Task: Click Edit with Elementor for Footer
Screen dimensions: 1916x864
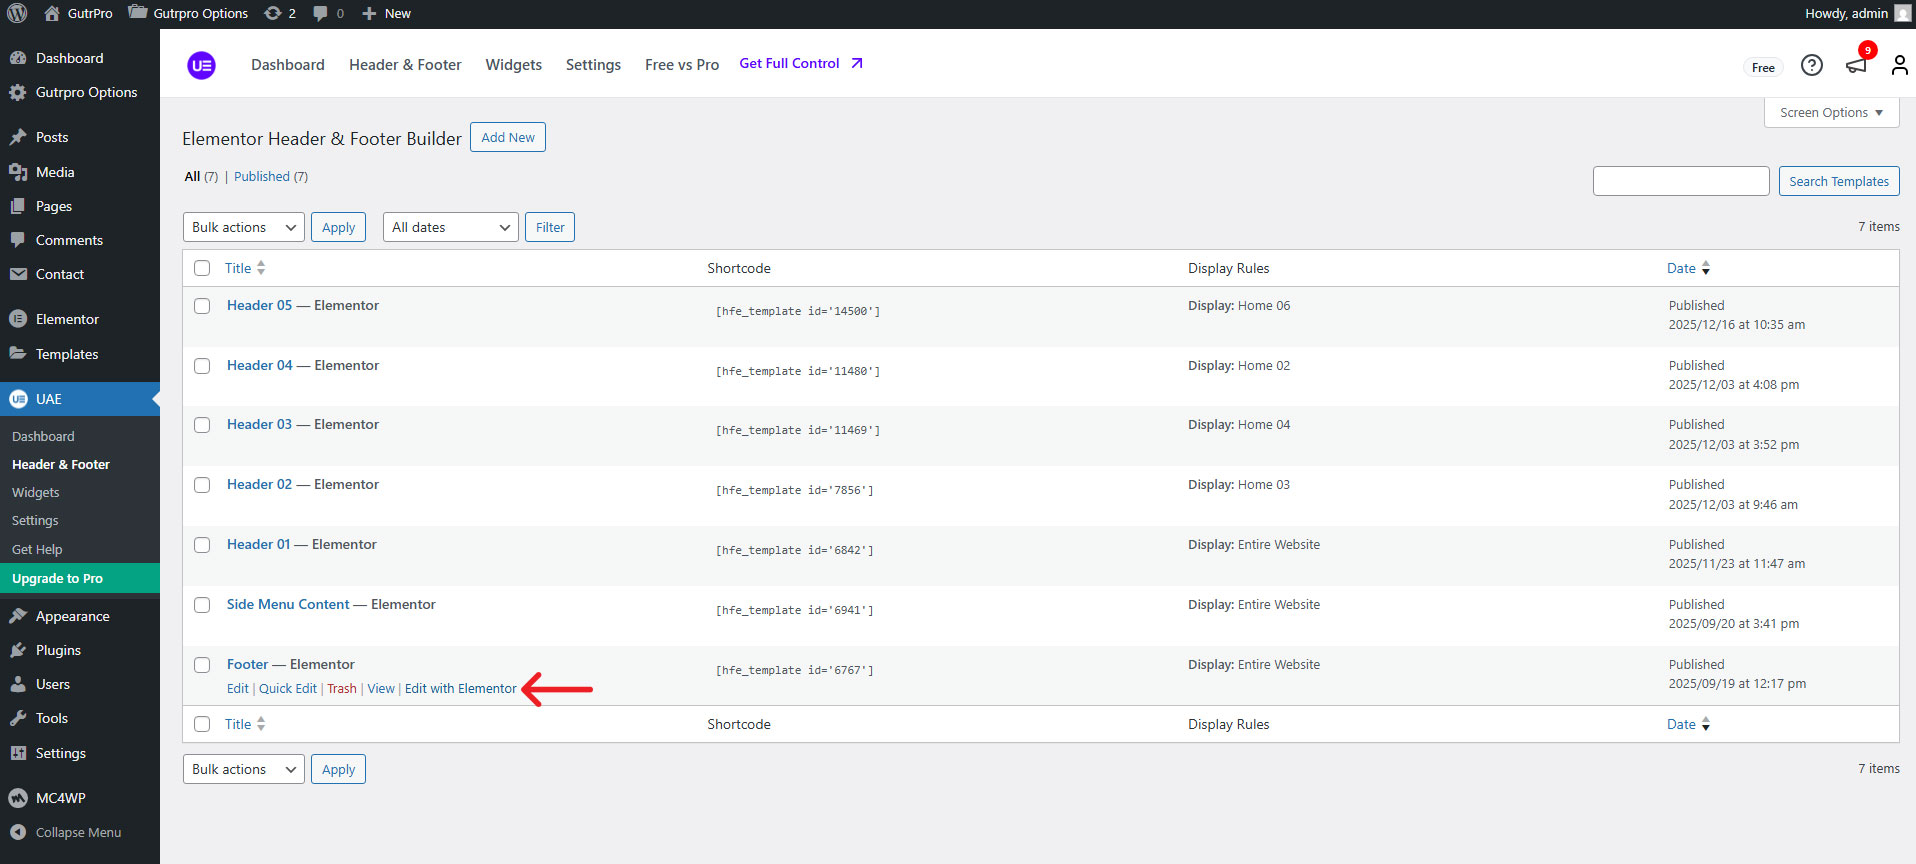Action: click(x=460, y=689)
